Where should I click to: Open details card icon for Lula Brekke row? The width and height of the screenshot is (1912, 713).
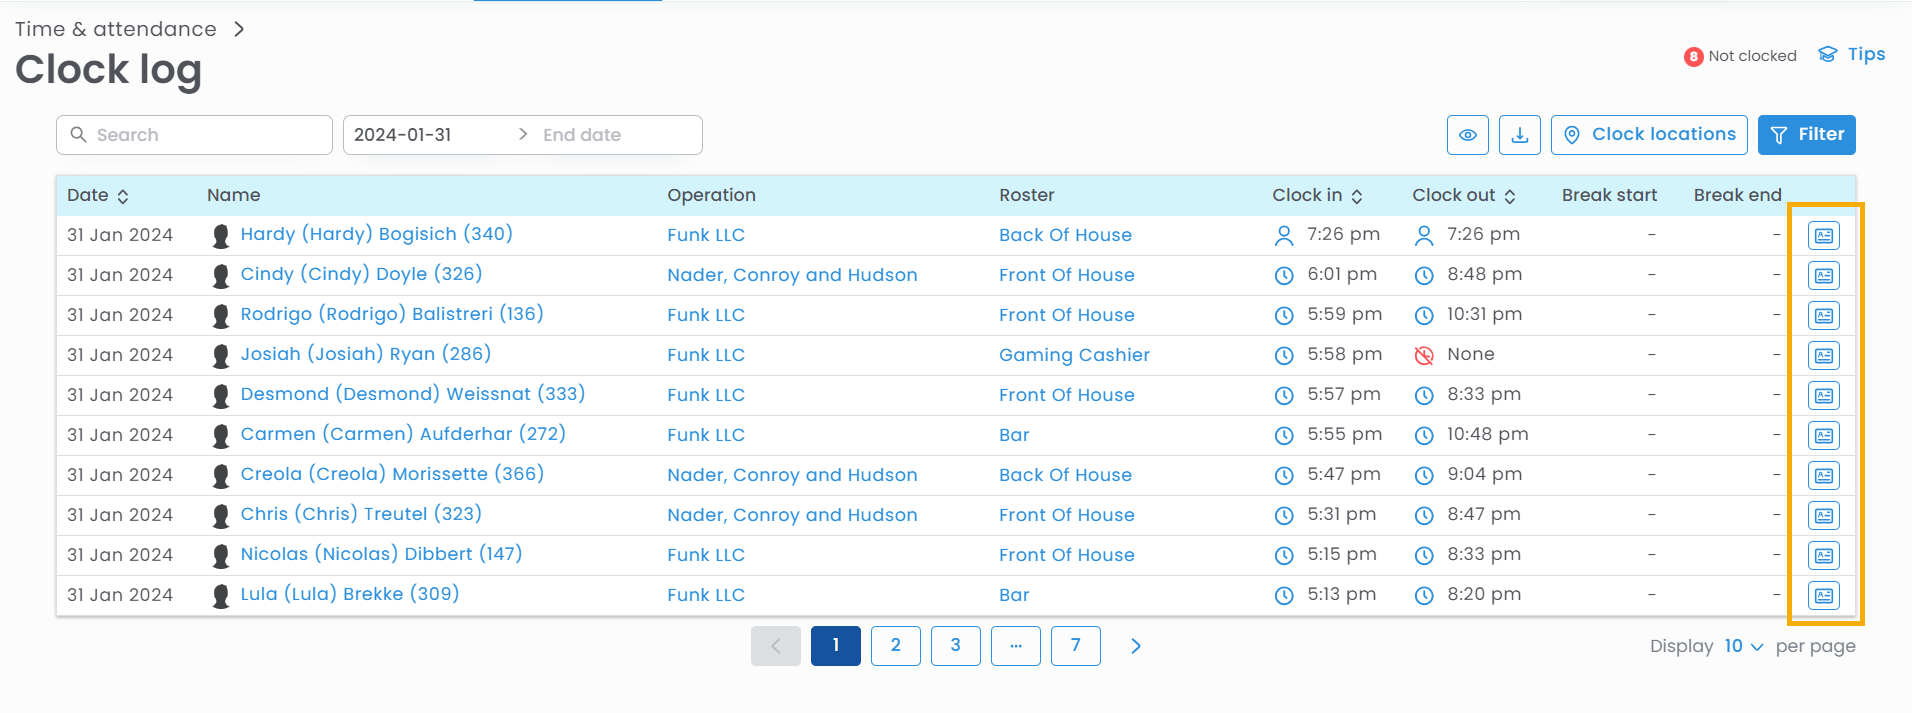[1823, 596]
